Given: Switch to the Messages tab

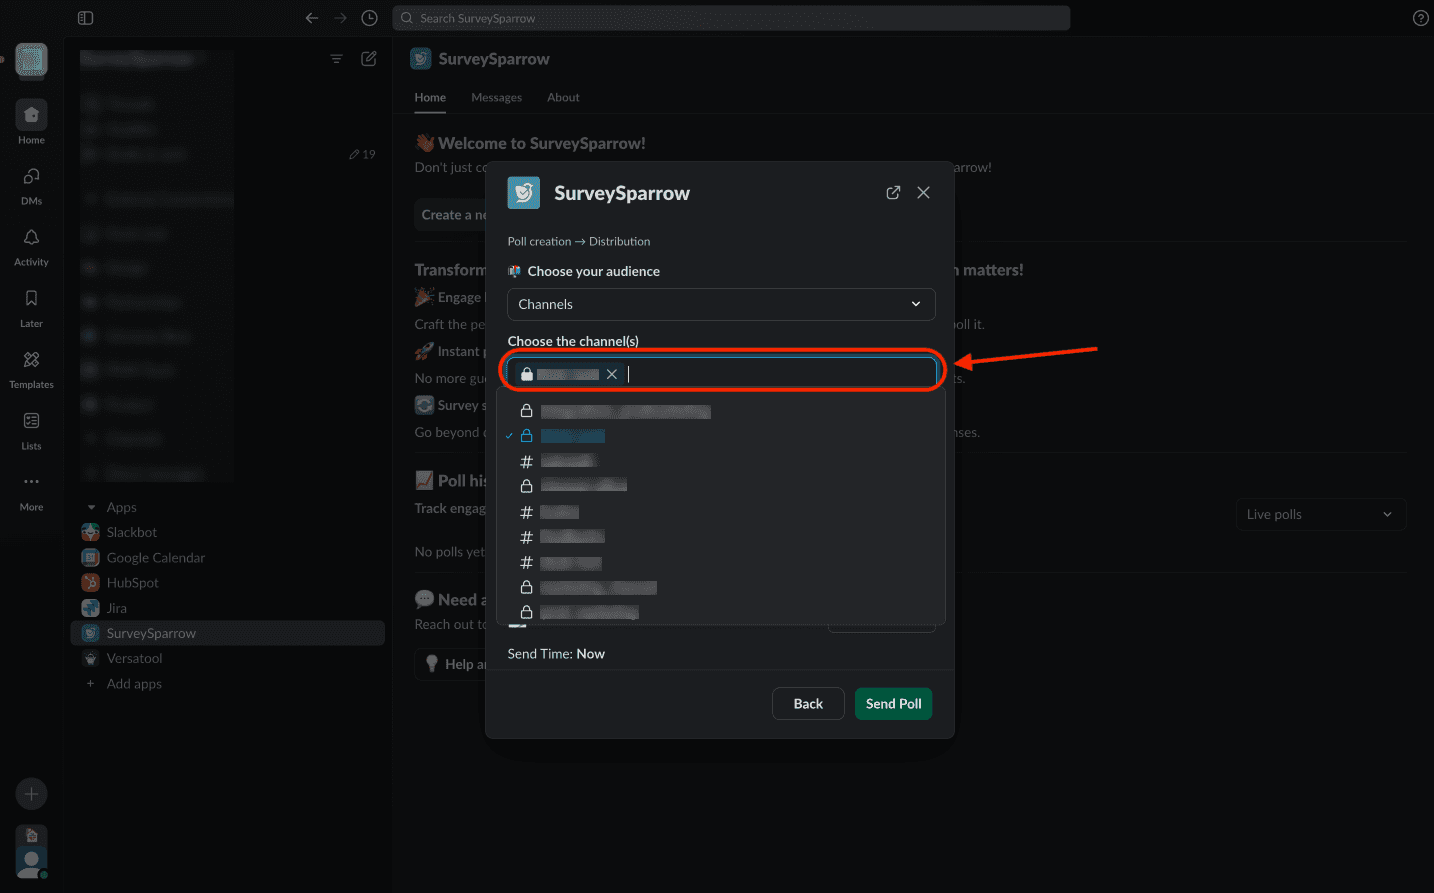Looking at the screenshot, I should (x=496, y=97).
